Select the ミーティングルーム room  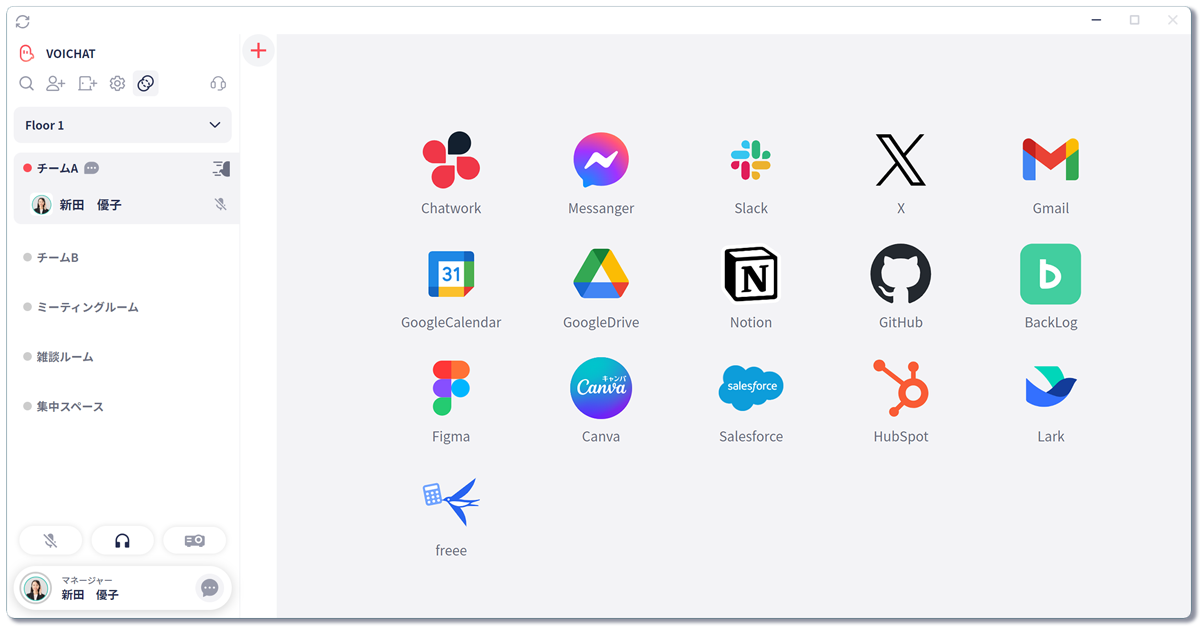[87, 307]
